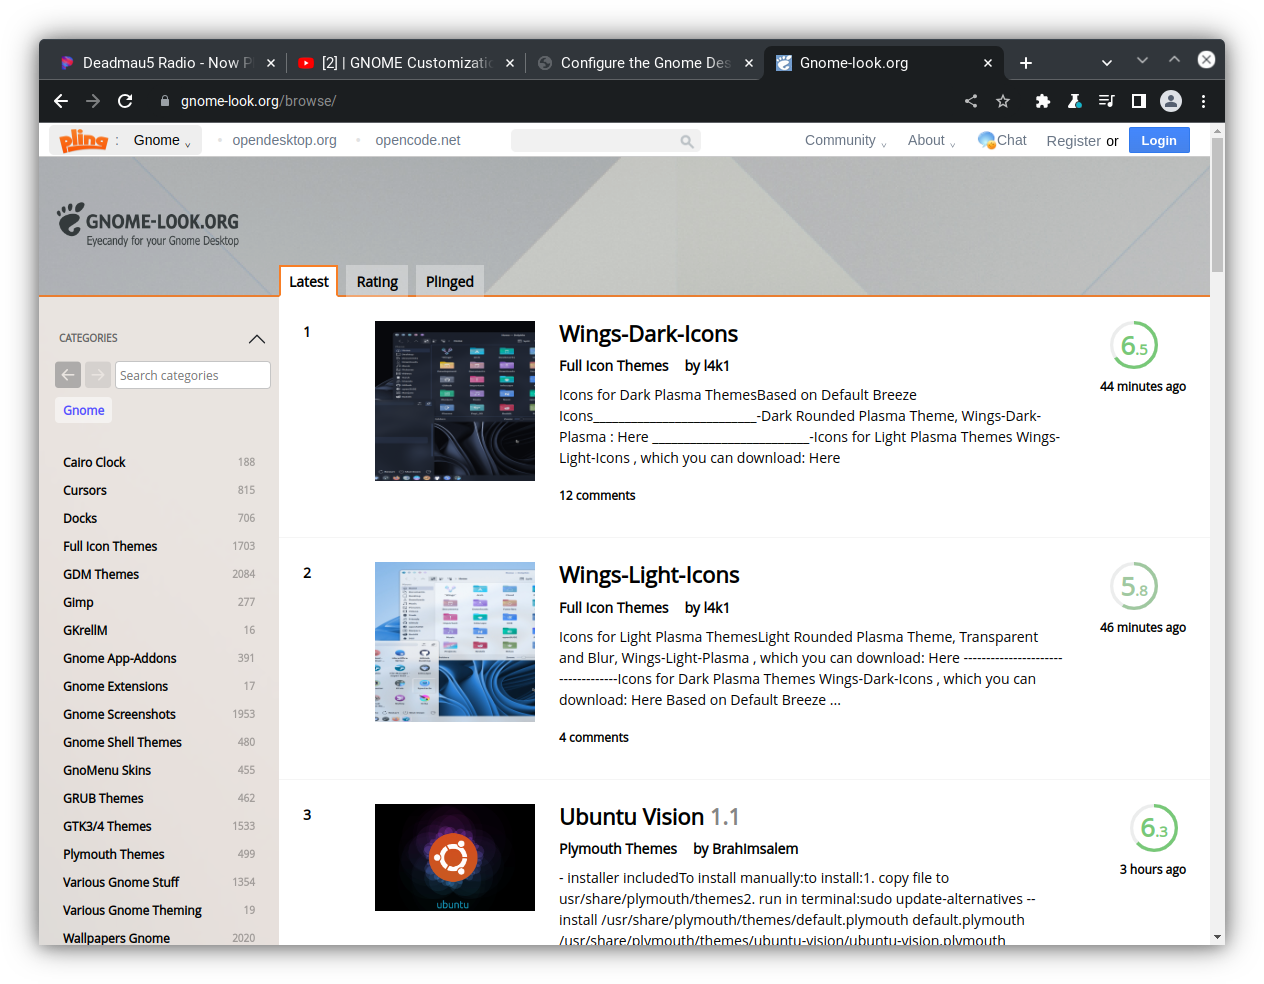Click the lock icon in address bar
The image size is (1264, 984).
click(x=165, y=101)
